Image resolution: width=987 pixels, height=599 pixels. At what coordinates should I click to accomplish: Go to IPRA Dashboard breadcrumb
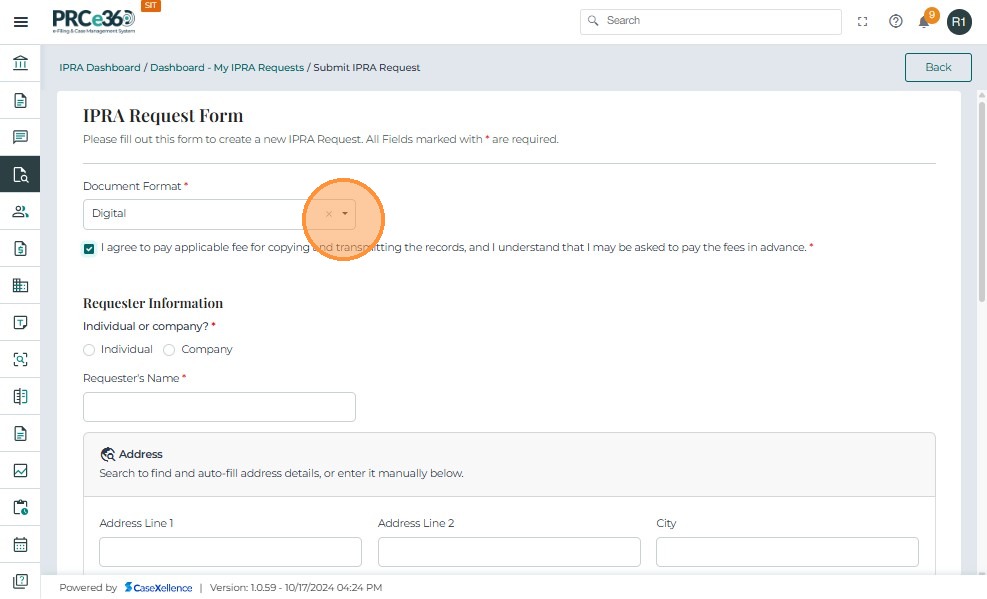(x=100, y=68)
